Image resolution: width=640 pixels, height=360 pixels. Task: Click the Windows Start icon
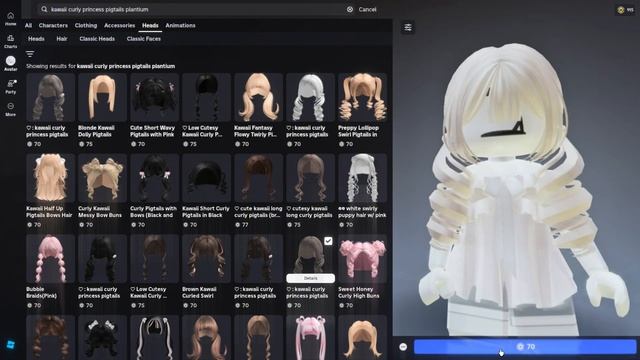click(11, 344)
